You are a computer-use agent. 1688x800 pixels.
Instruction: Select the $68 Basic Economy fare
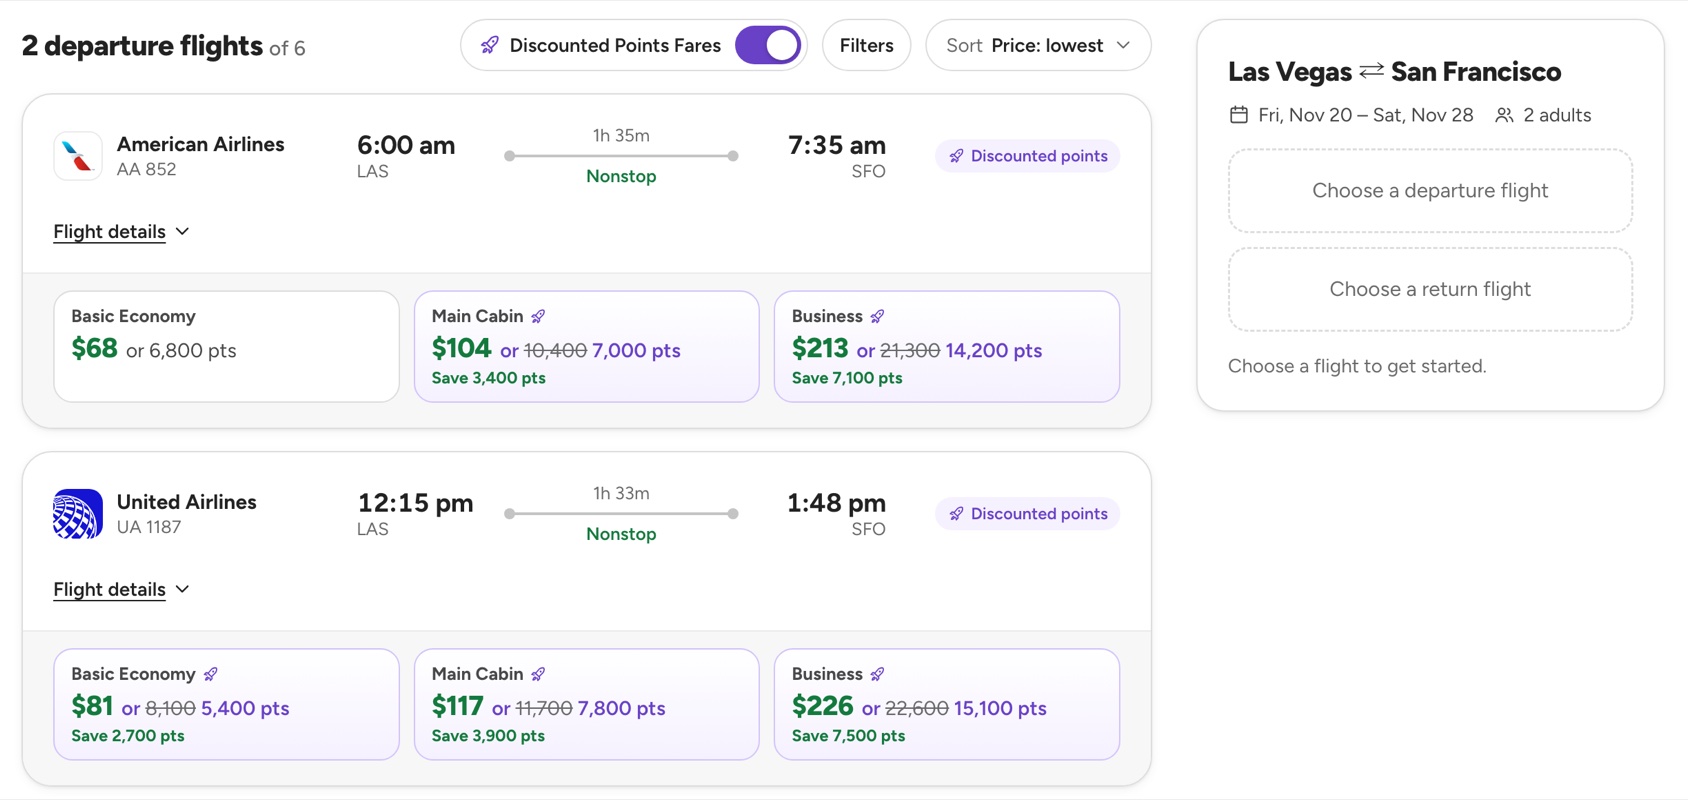tap(226, 347)
